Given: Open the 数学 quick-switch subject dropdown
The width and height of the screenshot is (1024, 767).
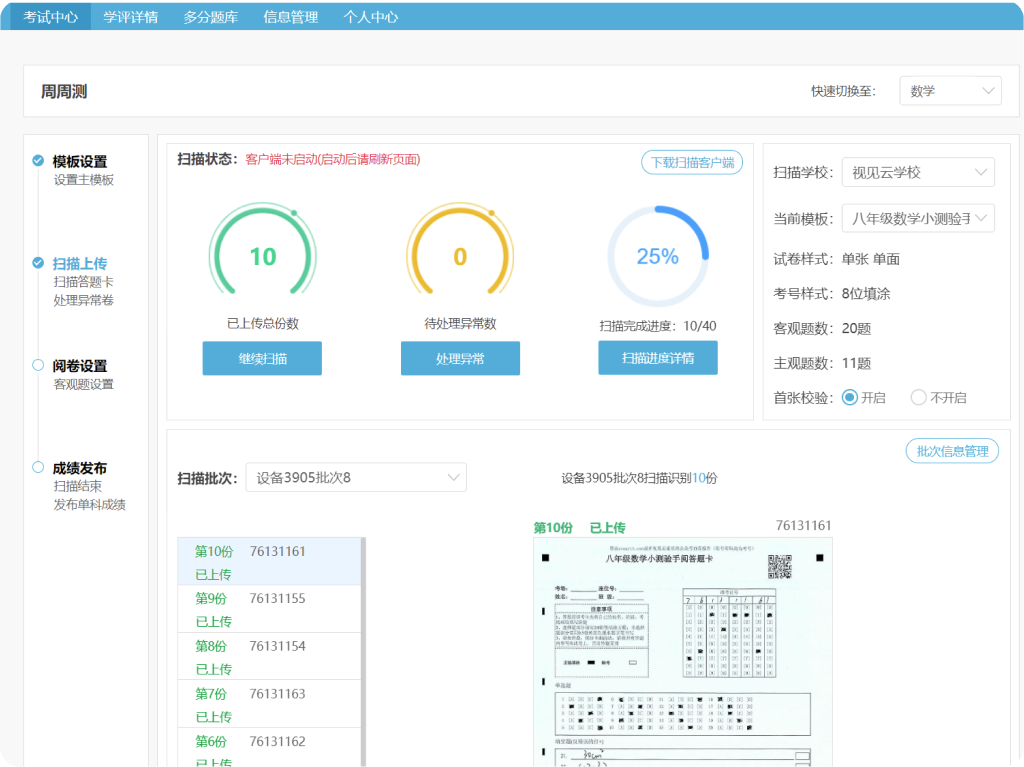Looking at the screenshot, I should (x=949, y=90).
